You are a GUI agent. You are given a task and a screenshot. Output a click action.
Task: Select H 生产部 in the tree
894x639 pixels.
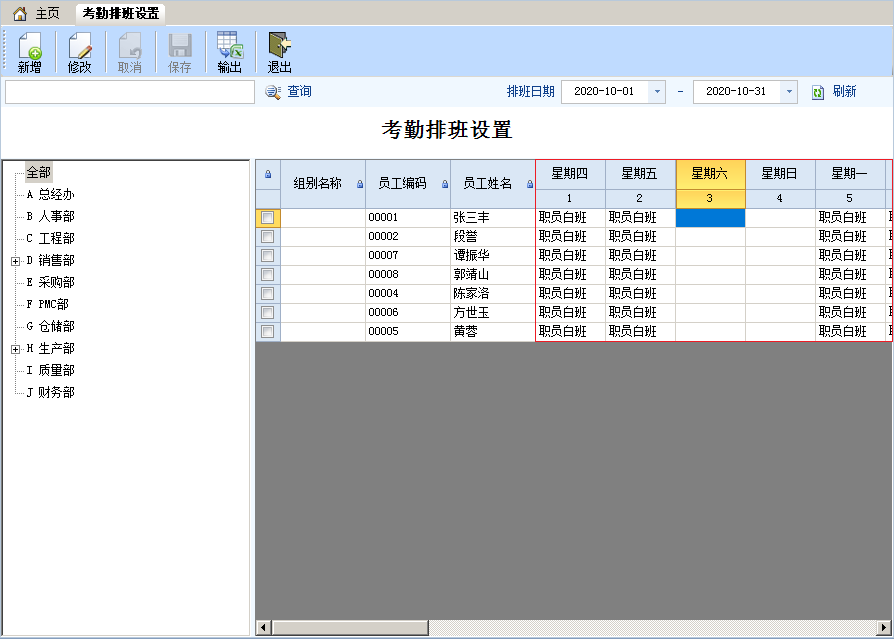pyautogui.click(x=50, y=348)
